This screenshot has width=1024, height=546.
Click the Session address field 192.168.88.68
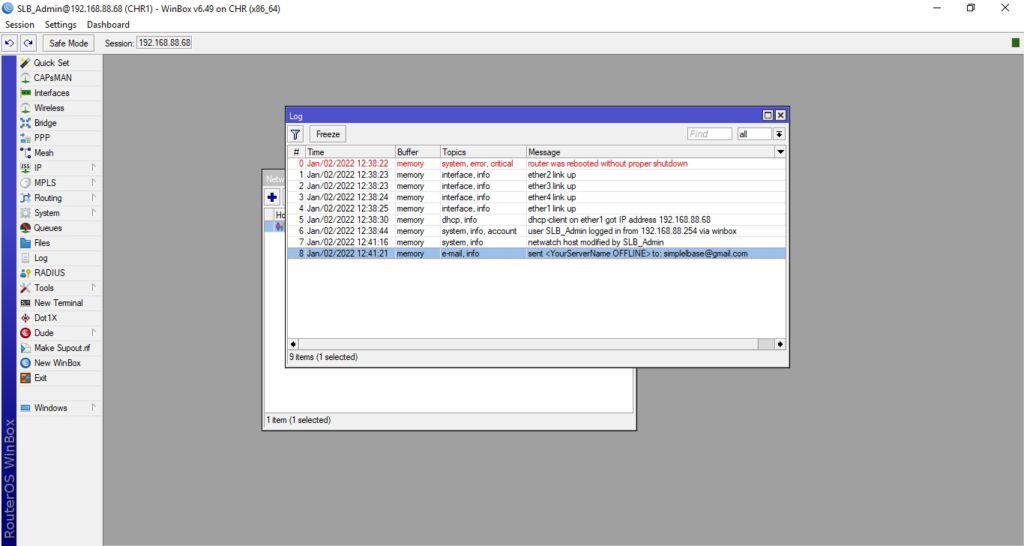(x=165, y=42)
